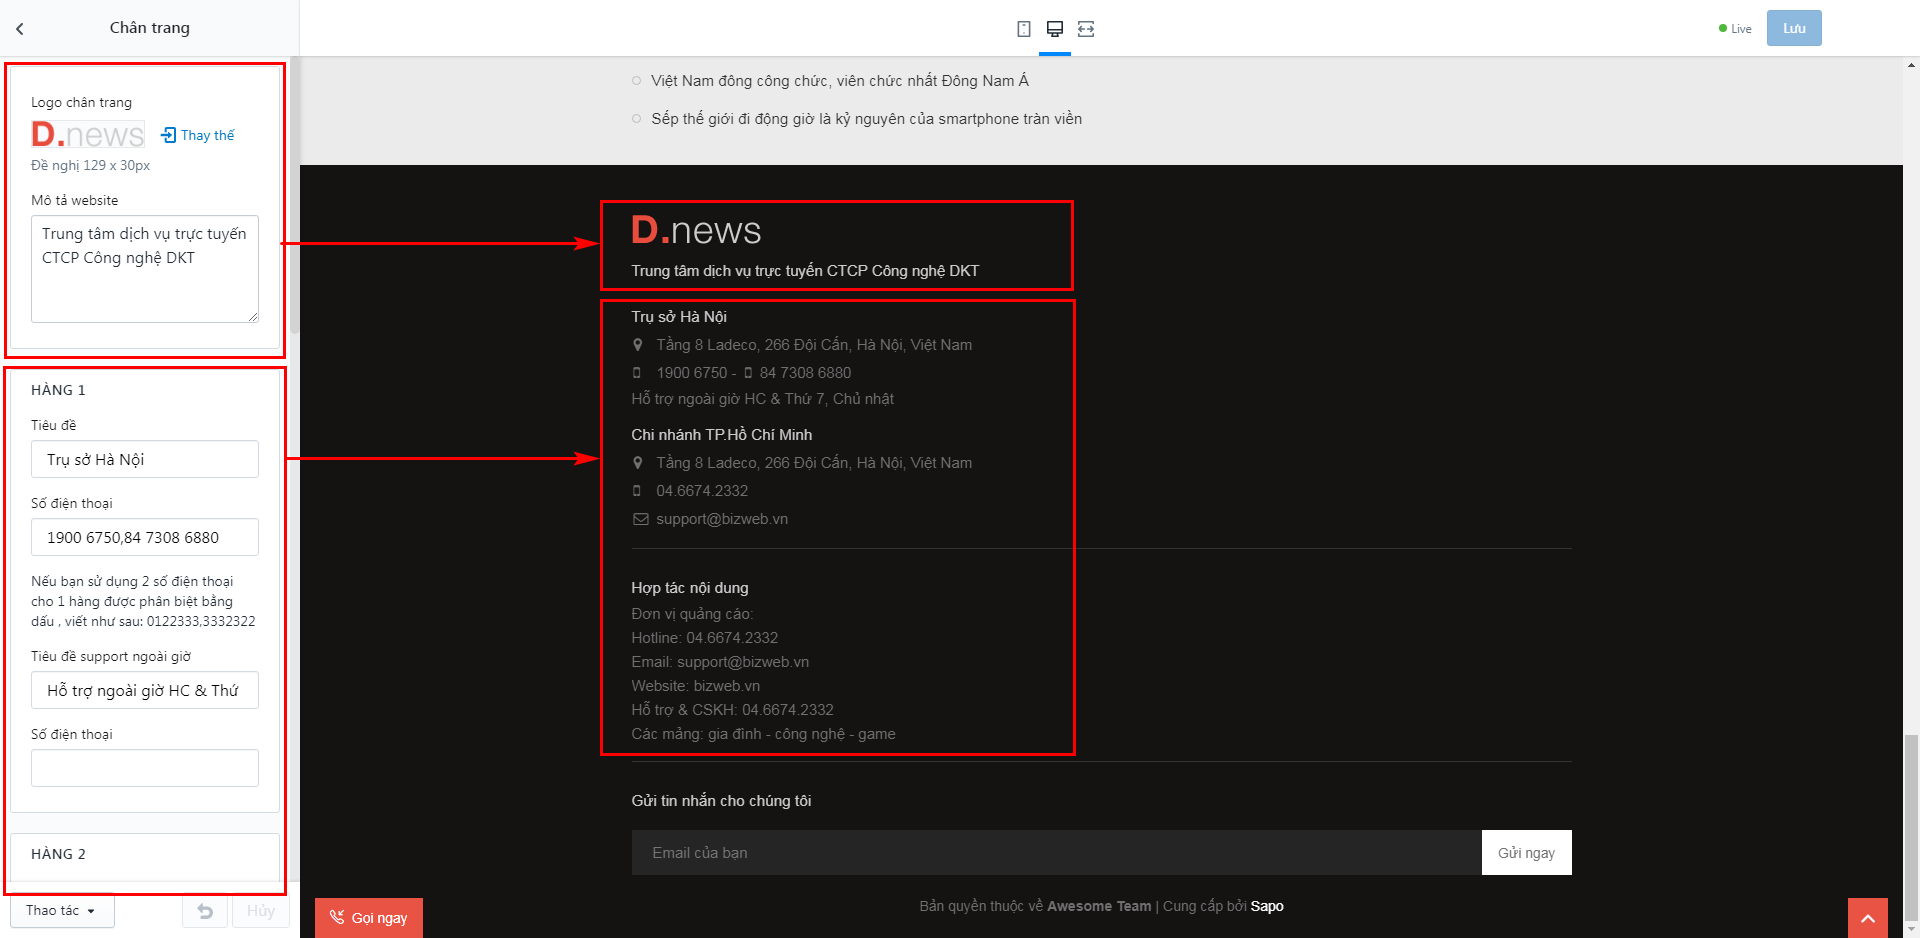Click the Gửi tin nhắn cho chúng tôi heading
Image resolution: width=1920 pixels, height=938 pixels.
tap(721, 801)
